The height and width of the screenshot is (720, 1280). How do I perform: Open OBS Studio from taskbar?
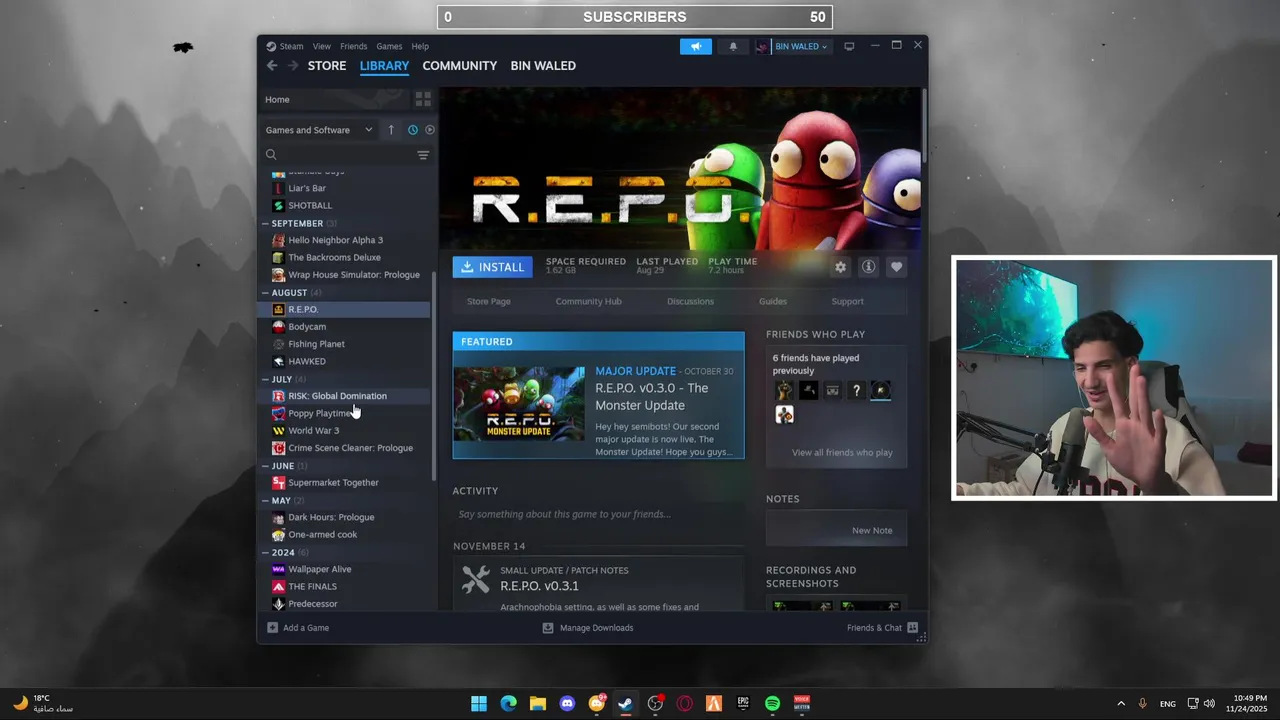click(655, 704)
